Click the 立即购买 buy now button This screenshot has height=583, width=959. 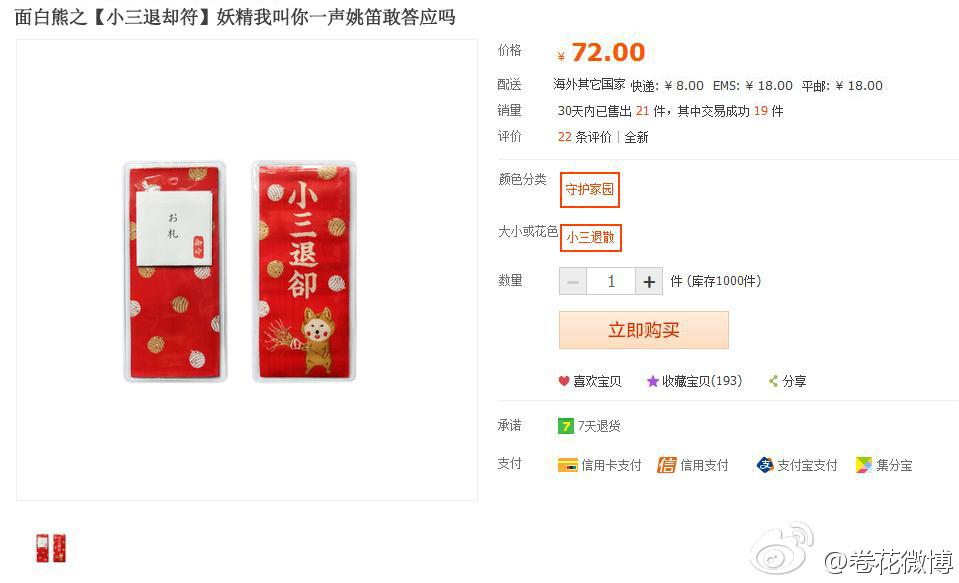click(x=644, y=330)
